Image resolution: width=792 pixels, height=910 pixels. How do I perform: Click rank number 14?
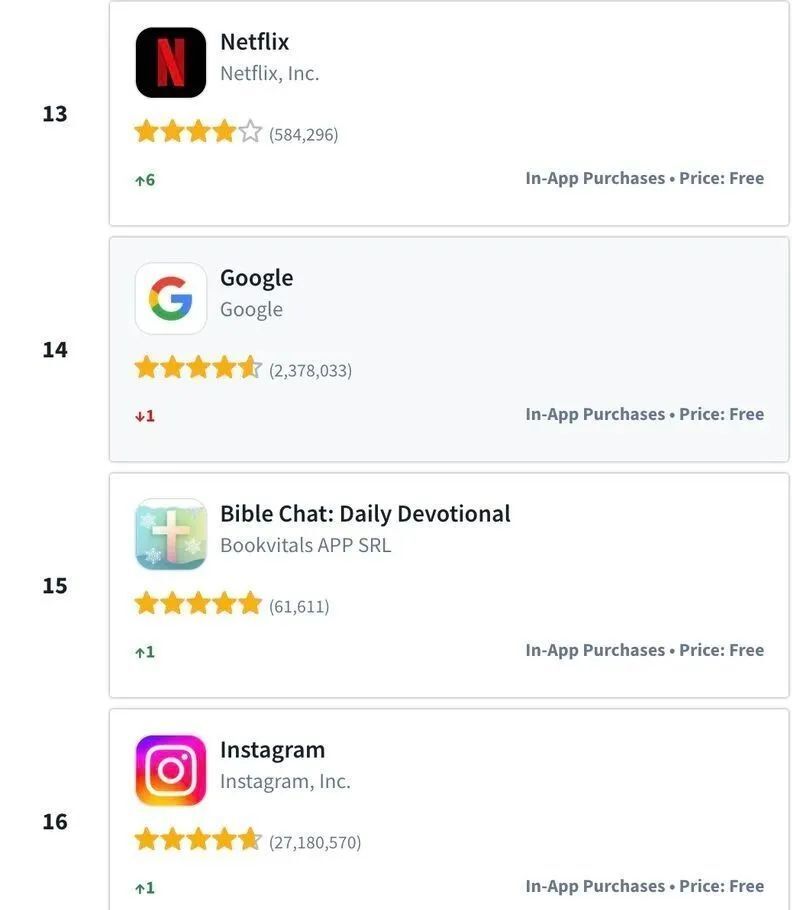point(55,350)
